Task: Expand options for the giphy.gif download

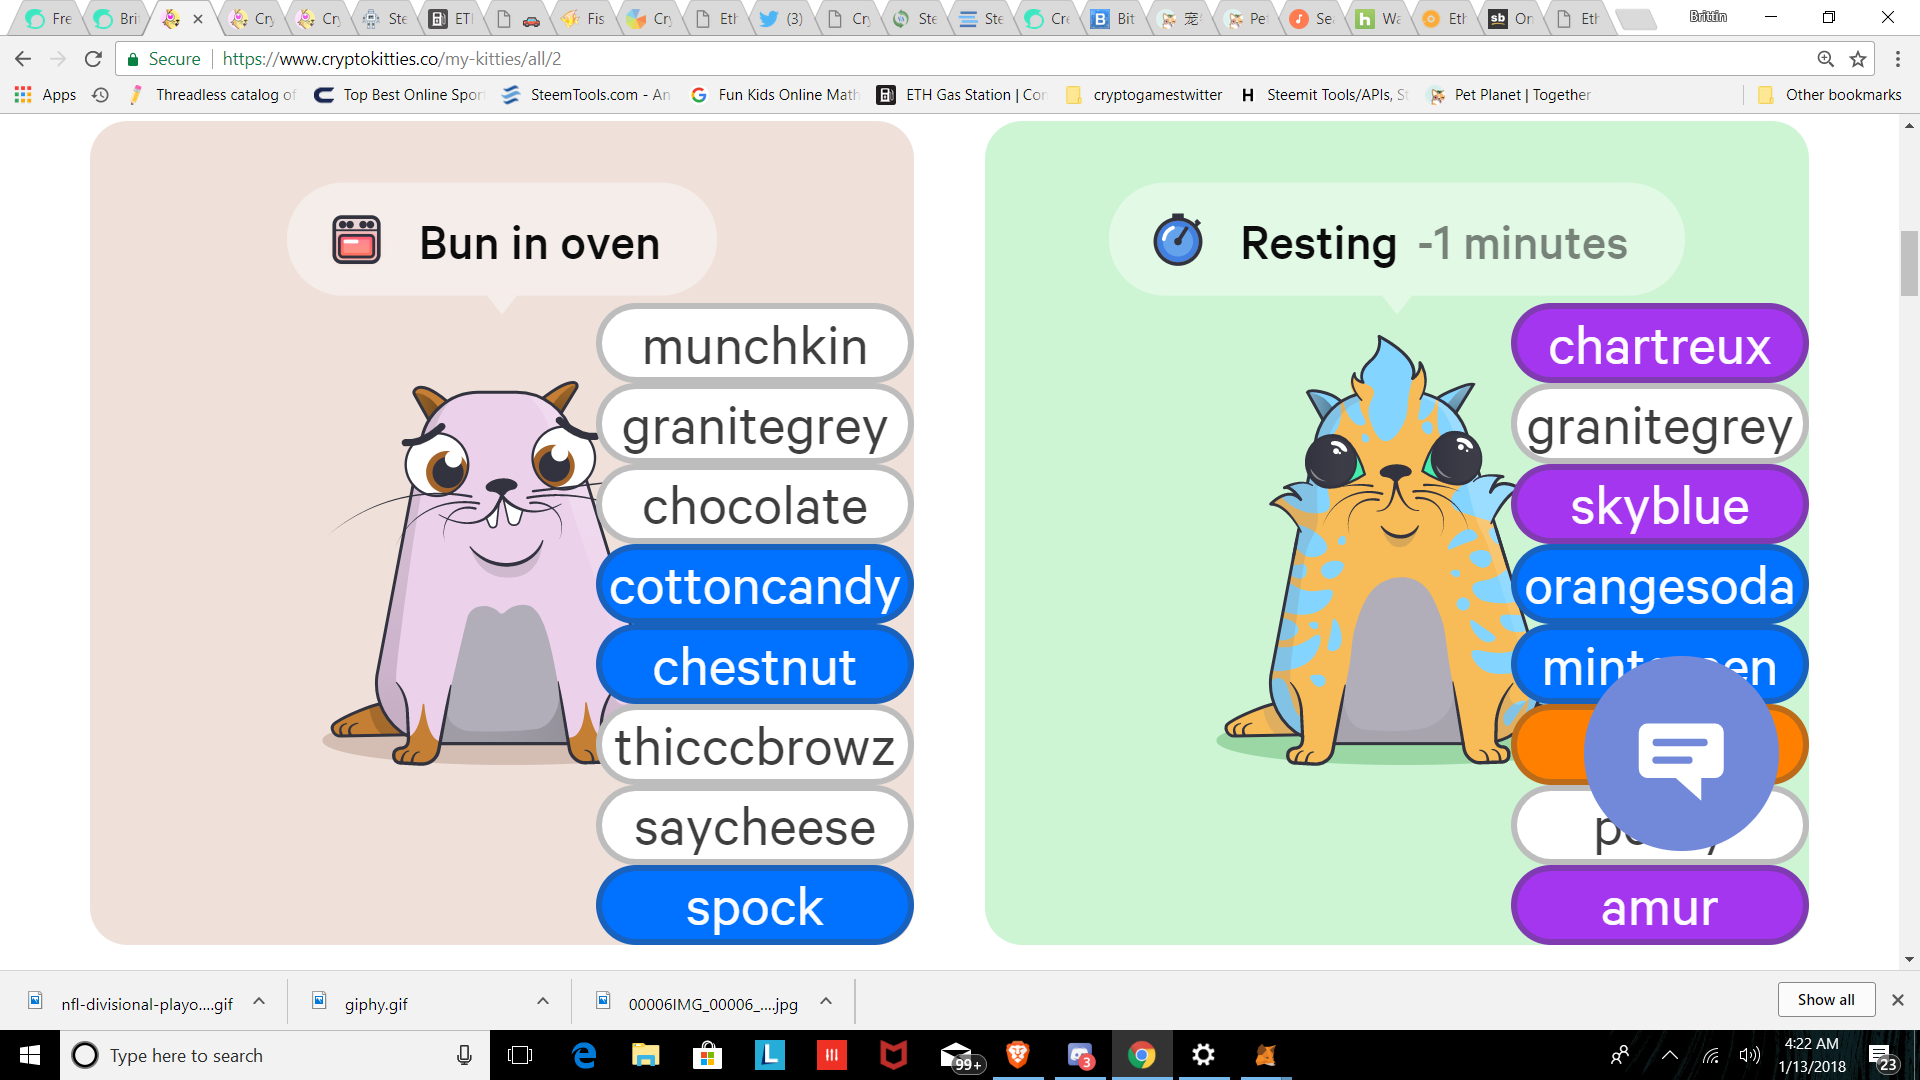Action: pyautogui.click(x=543, y=1001)
